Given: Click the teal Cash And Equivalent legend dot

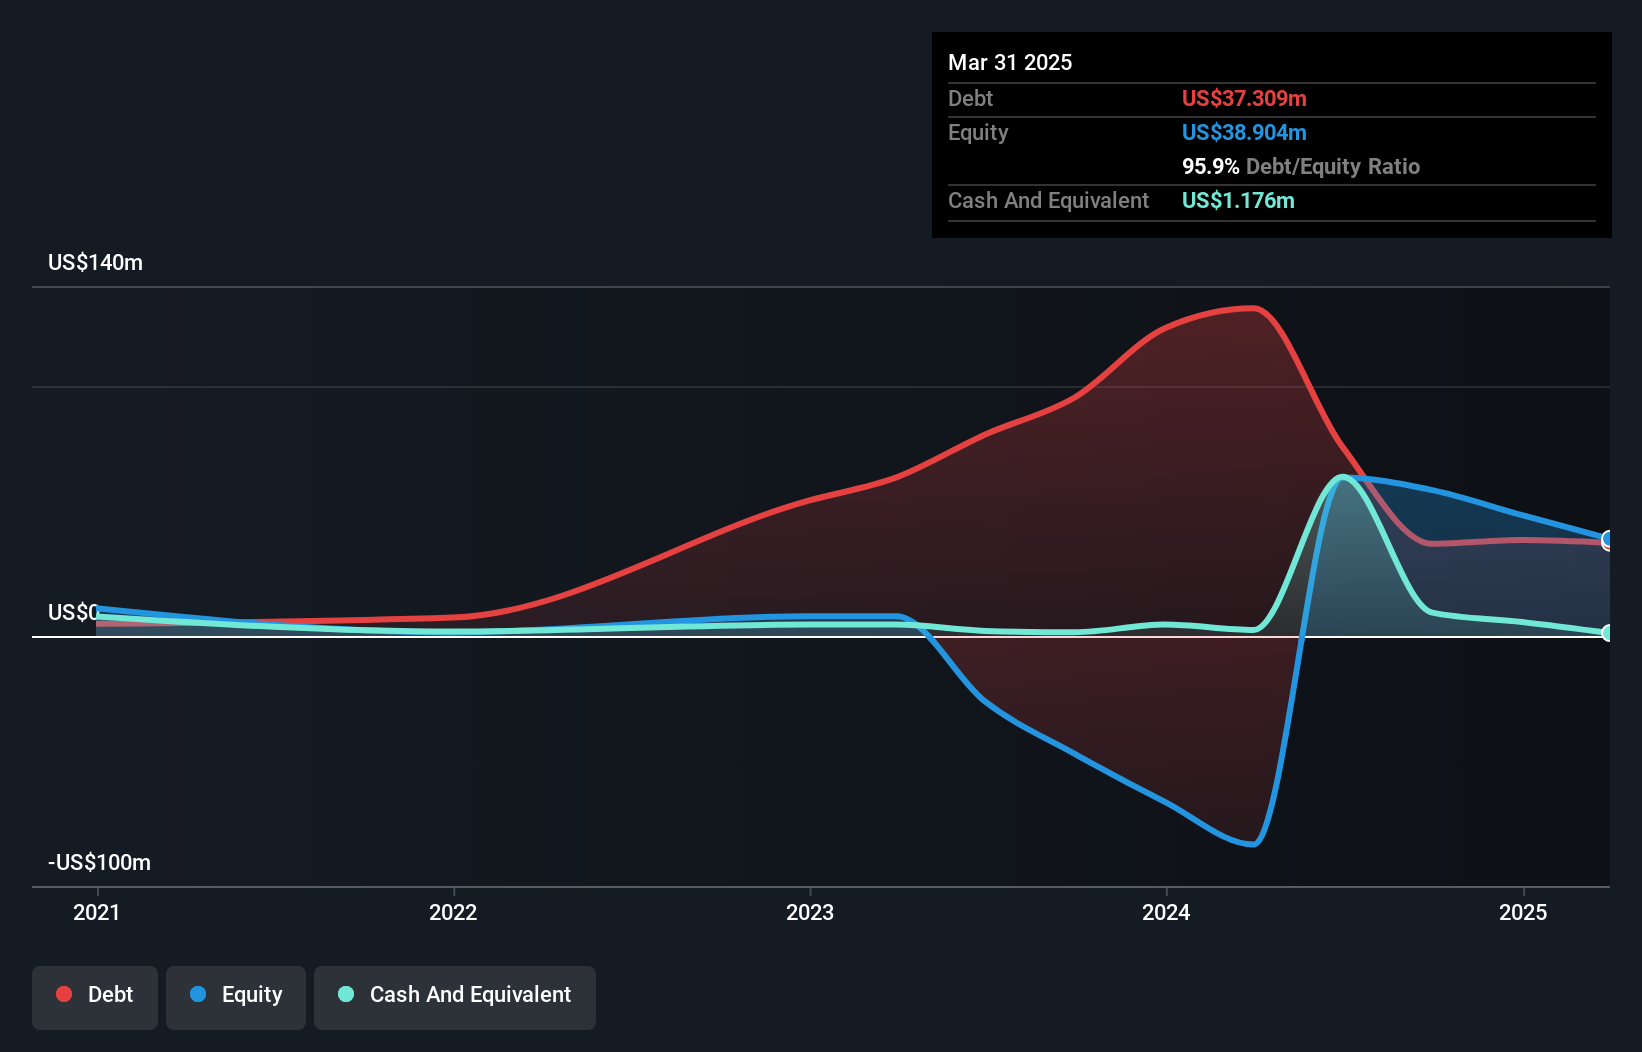Looking at the screenshot, I should tap(346, 994).
